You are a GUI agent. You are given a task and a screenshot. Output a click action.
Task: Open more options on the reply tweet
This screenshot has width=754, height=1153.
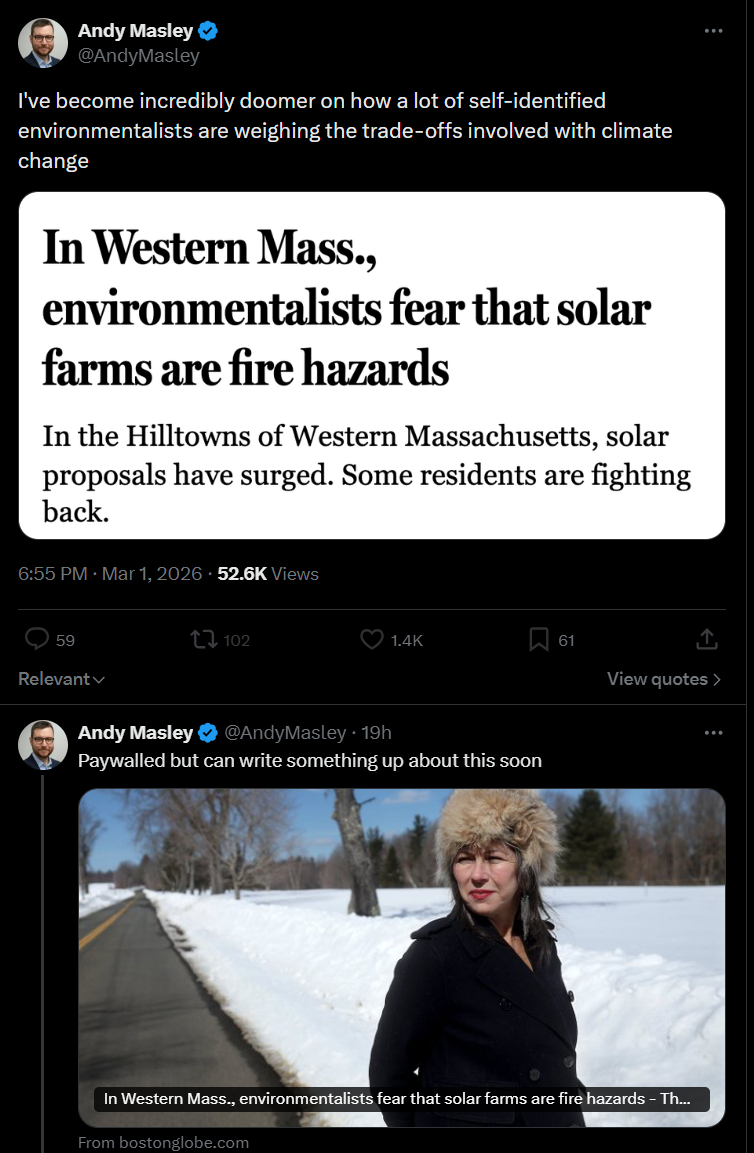[712, 733]
